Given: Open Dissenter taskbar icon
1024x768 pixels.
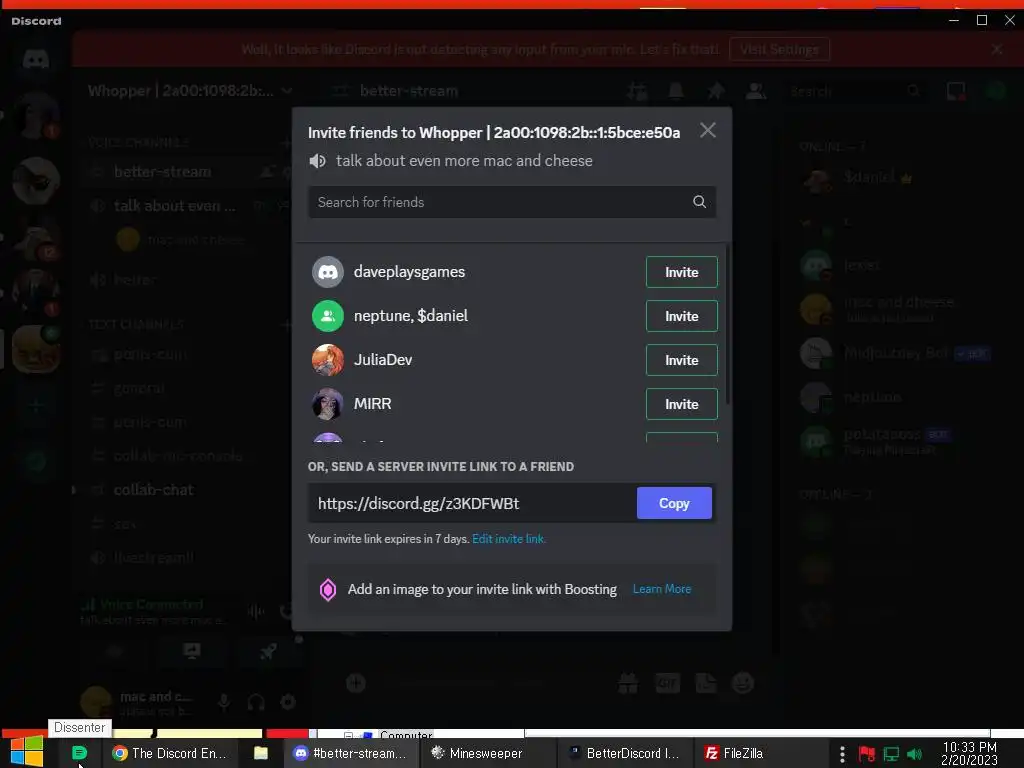Looking at the screenshot, I should coord(80,753).
